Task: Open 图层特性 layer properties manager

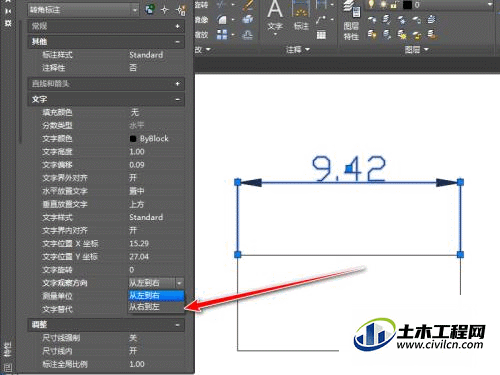Action: point(351,21)
